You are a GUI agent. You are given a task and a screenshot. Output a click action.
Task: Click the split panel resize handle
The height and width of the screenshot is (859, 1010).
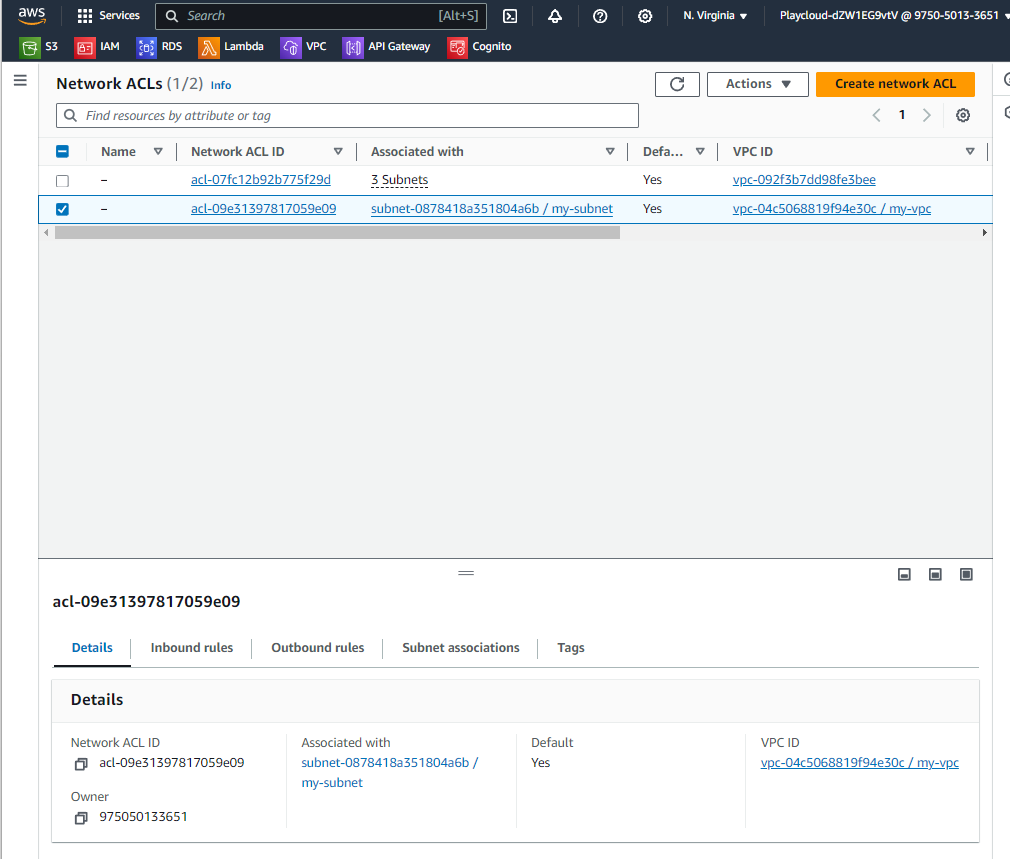pyautogui.click(x=466, y=573)
